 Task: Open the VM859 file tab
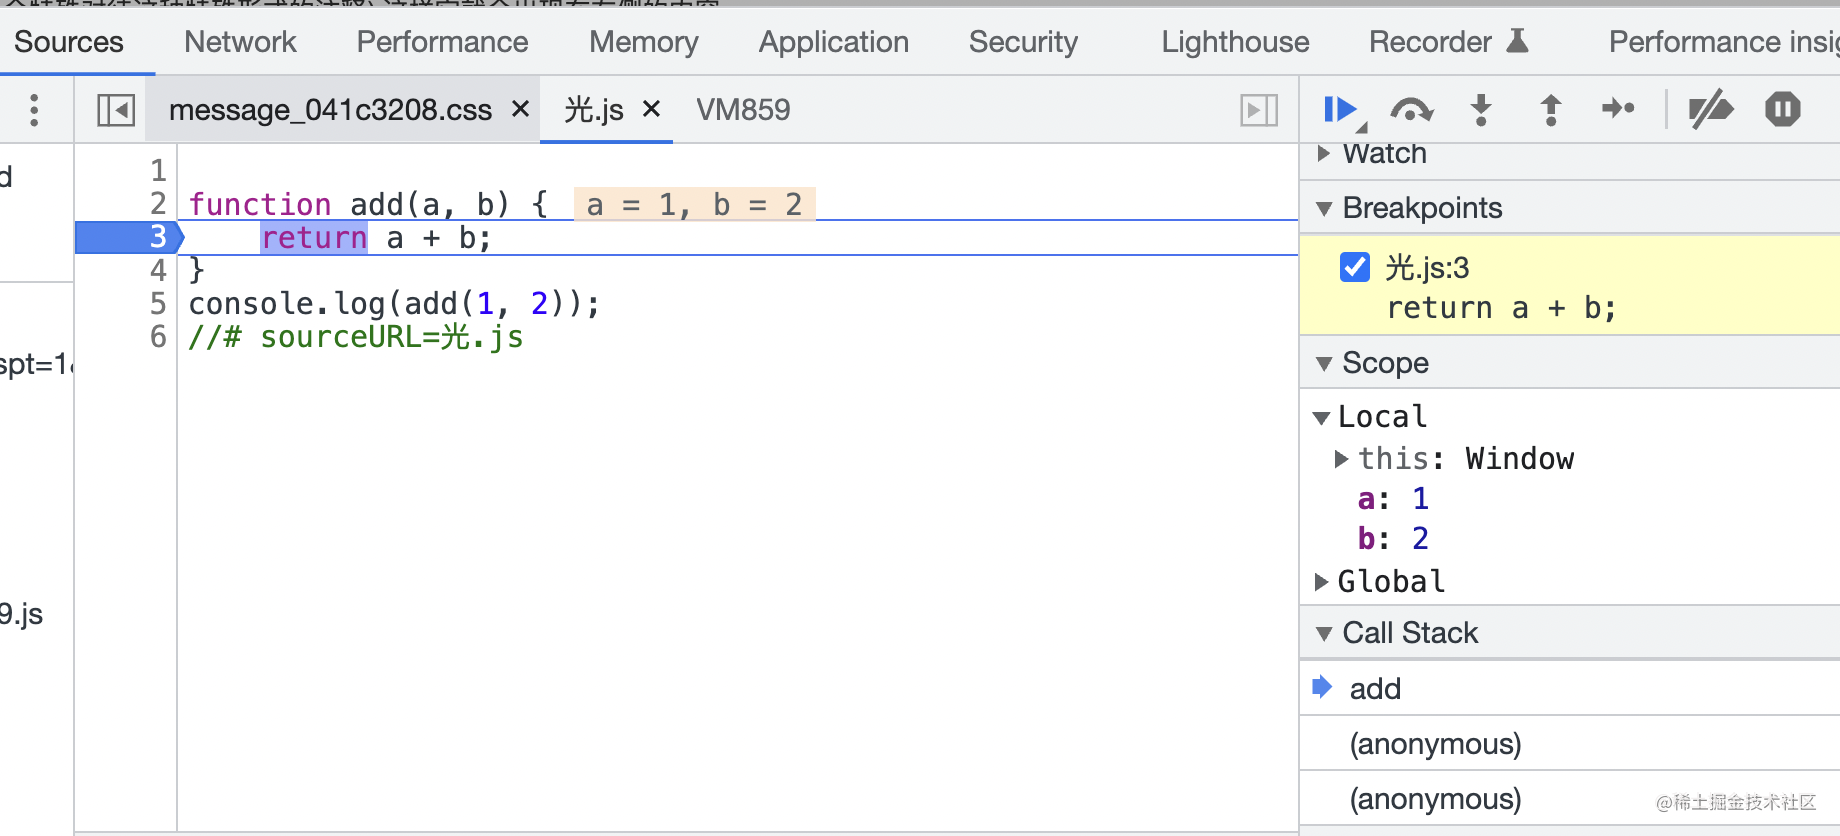[x=743, y=110]
